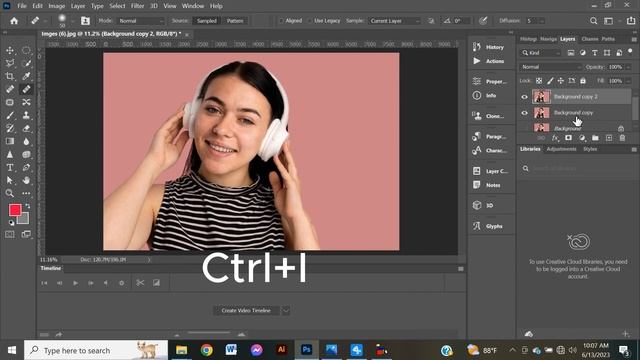Open the Diffusion value dropdown

(542, 21)
